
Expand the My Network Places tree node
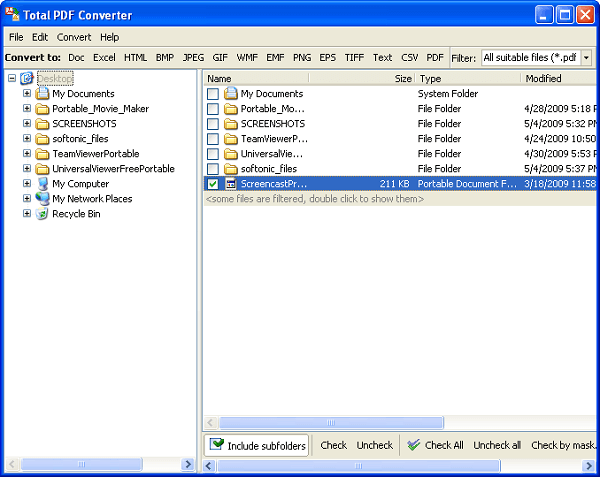tap(27, 198)
